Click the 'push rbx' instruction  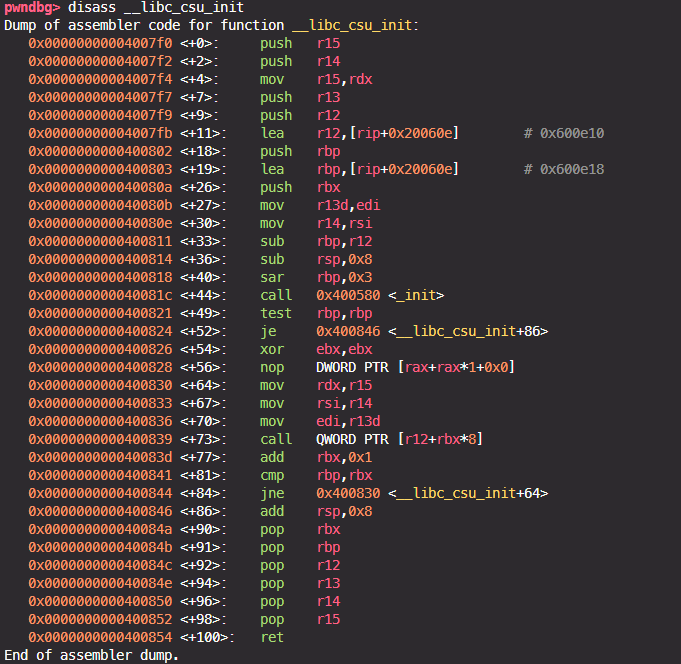[300, 188]
